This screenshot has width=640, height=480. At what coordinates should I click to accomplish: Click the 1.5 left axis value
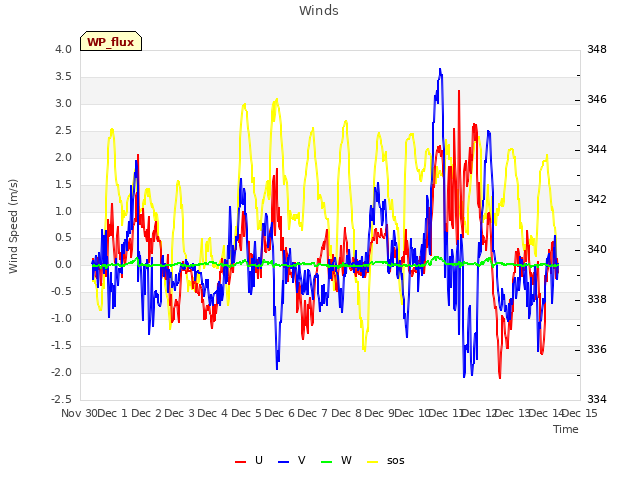(x=63, y=184)
